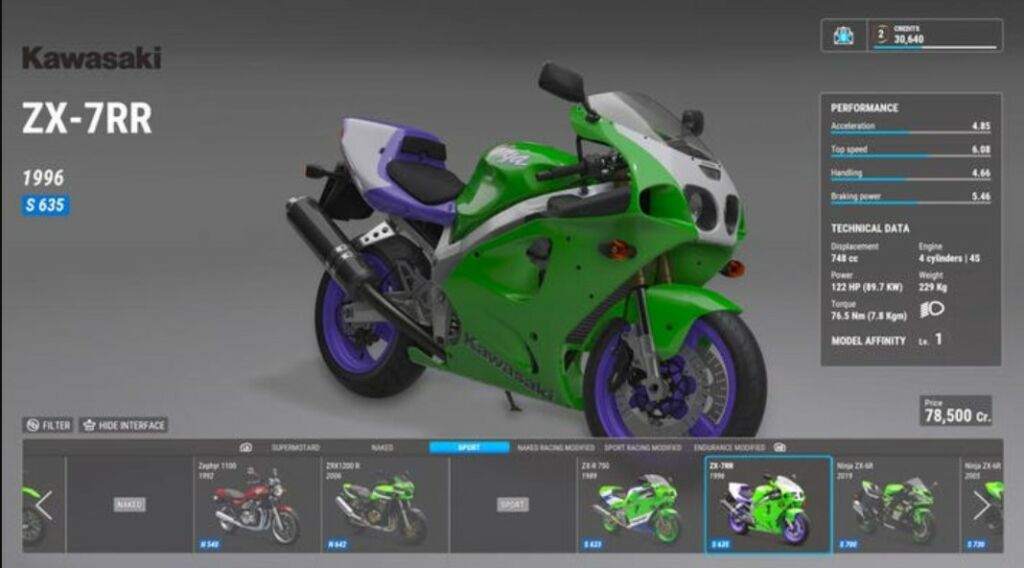Click the hide interface icon
Image resolution: width=1024 pixels, height=568 pixels.
[89, 426]
